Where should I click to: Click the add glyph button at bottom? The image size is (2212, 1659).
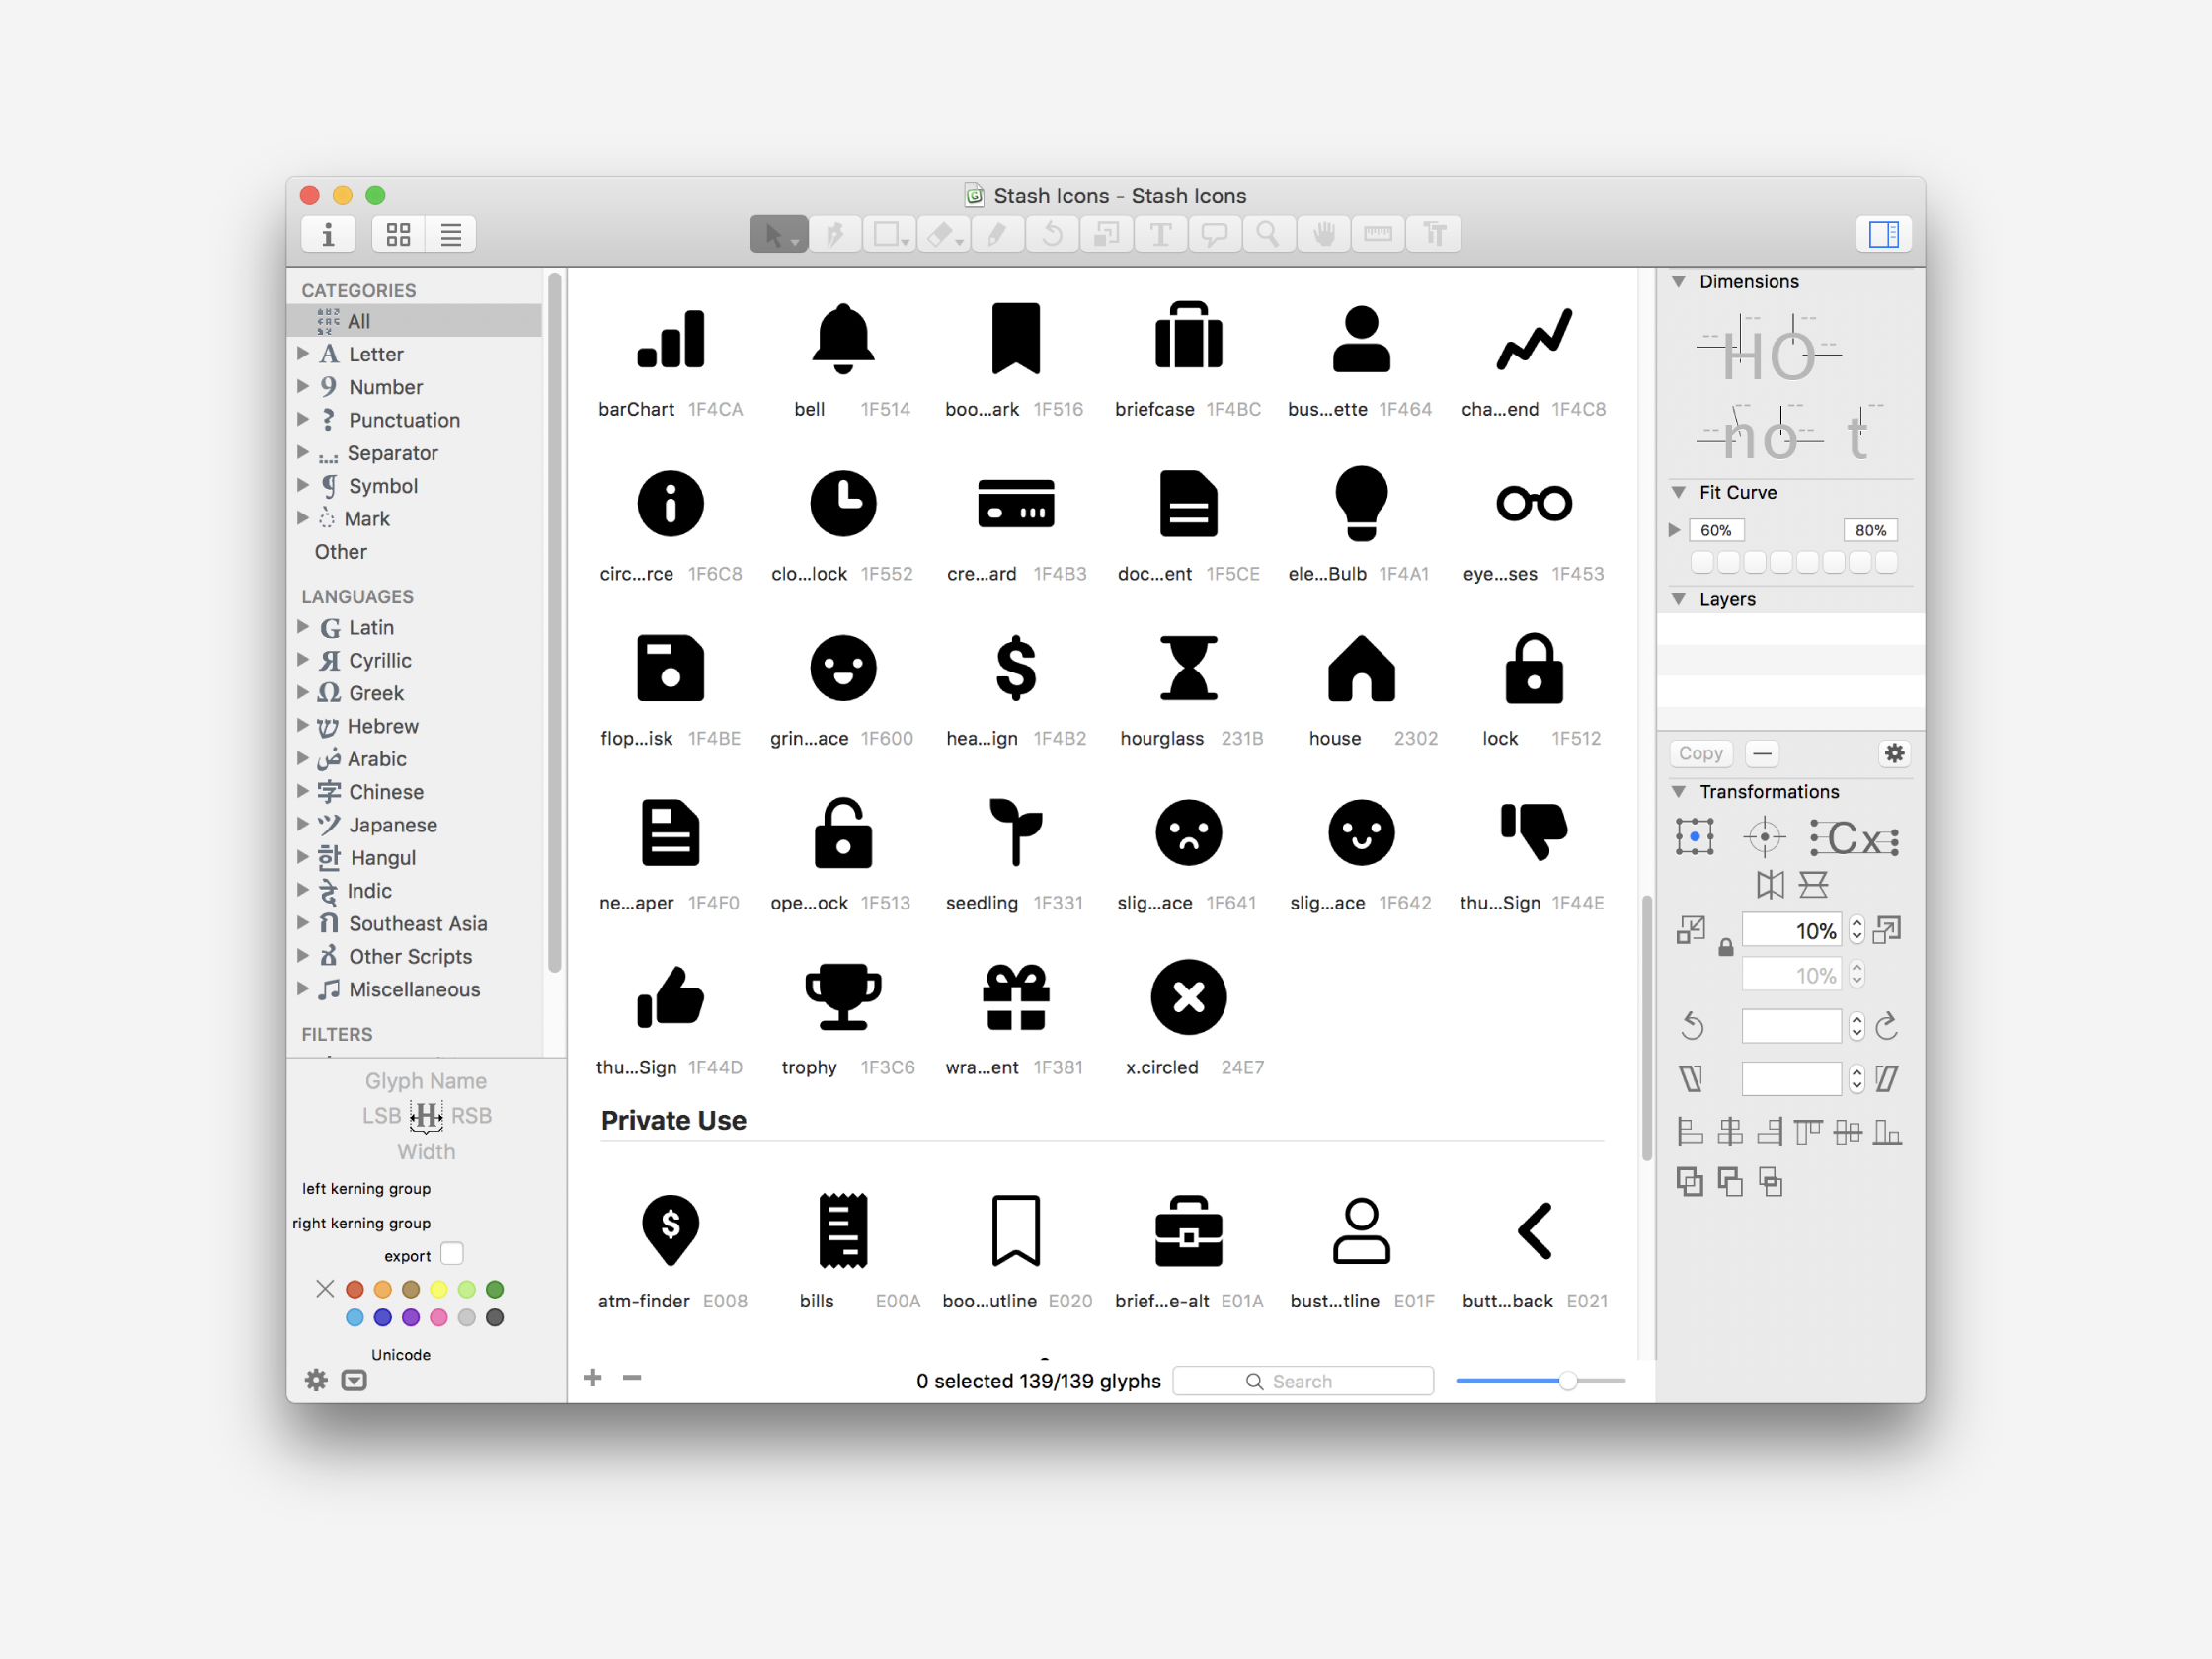point(592,1379)
